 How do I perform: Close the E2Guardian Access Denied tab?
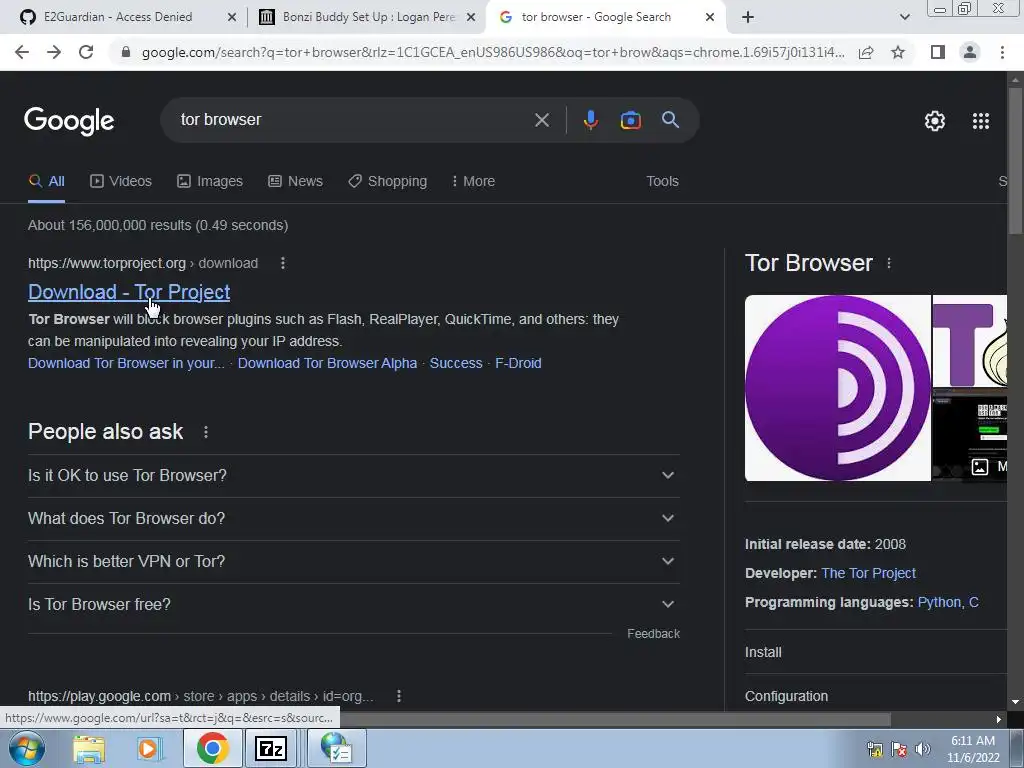[231, 18]
